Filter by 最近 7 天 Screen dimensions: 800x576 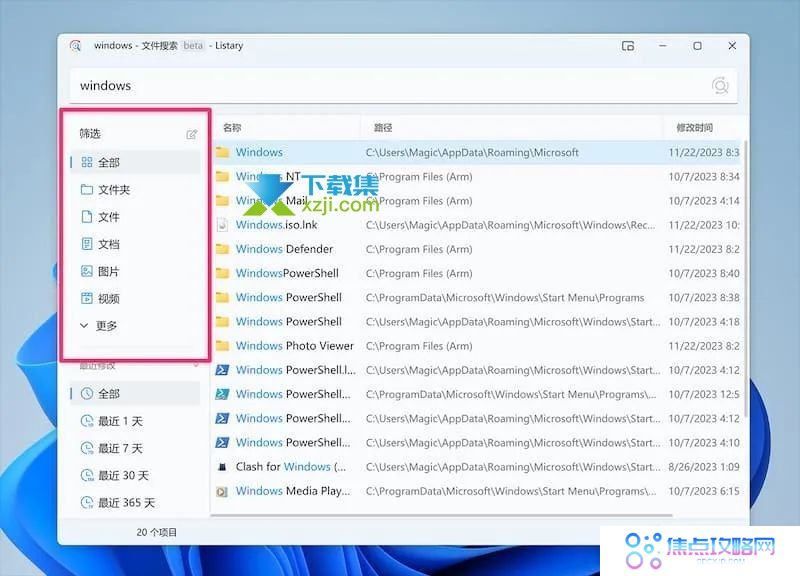pos(135,448)
